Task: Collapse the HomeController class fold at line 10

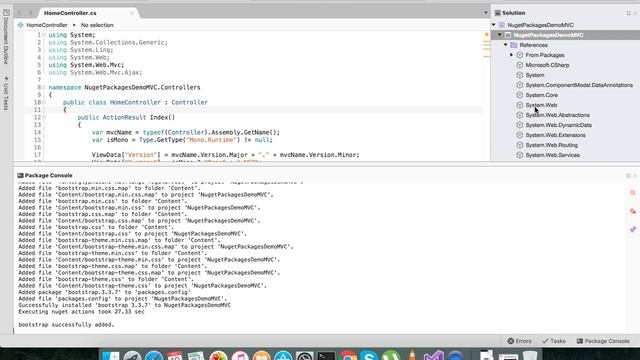Action: pos(44,102)
